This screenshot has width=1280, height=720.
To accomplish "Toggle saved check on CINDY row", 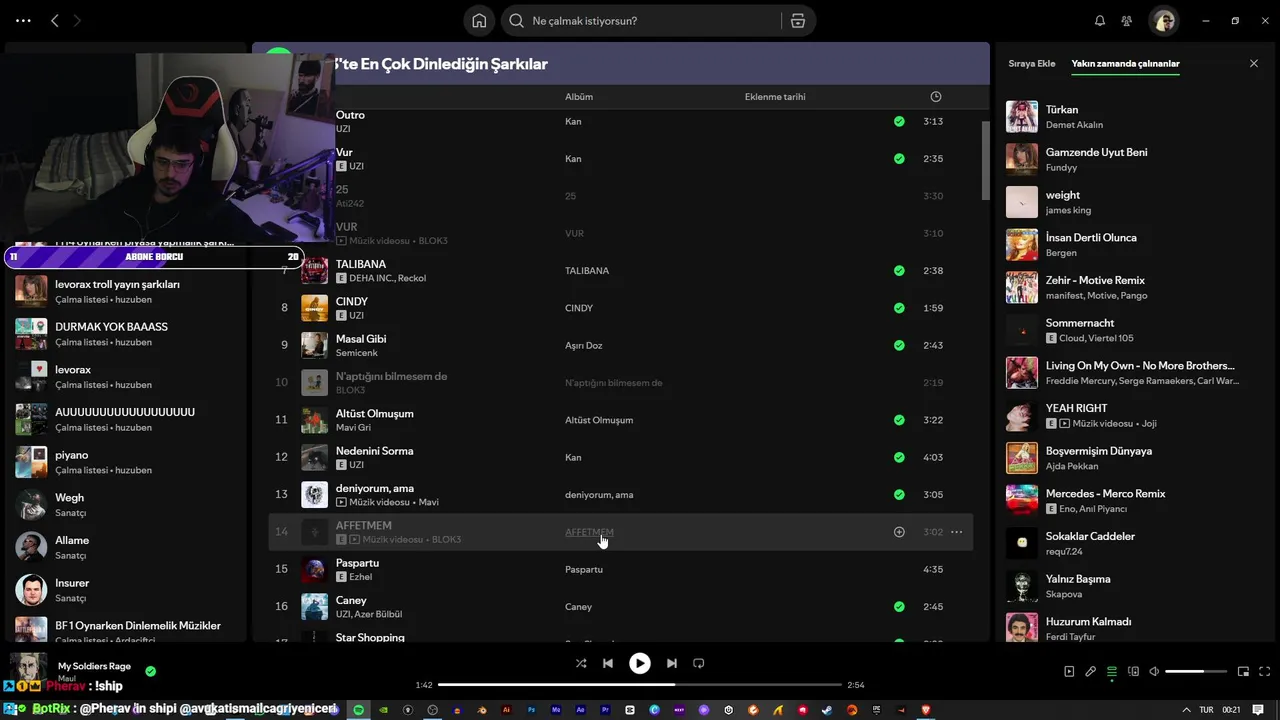I will (899, 308).
